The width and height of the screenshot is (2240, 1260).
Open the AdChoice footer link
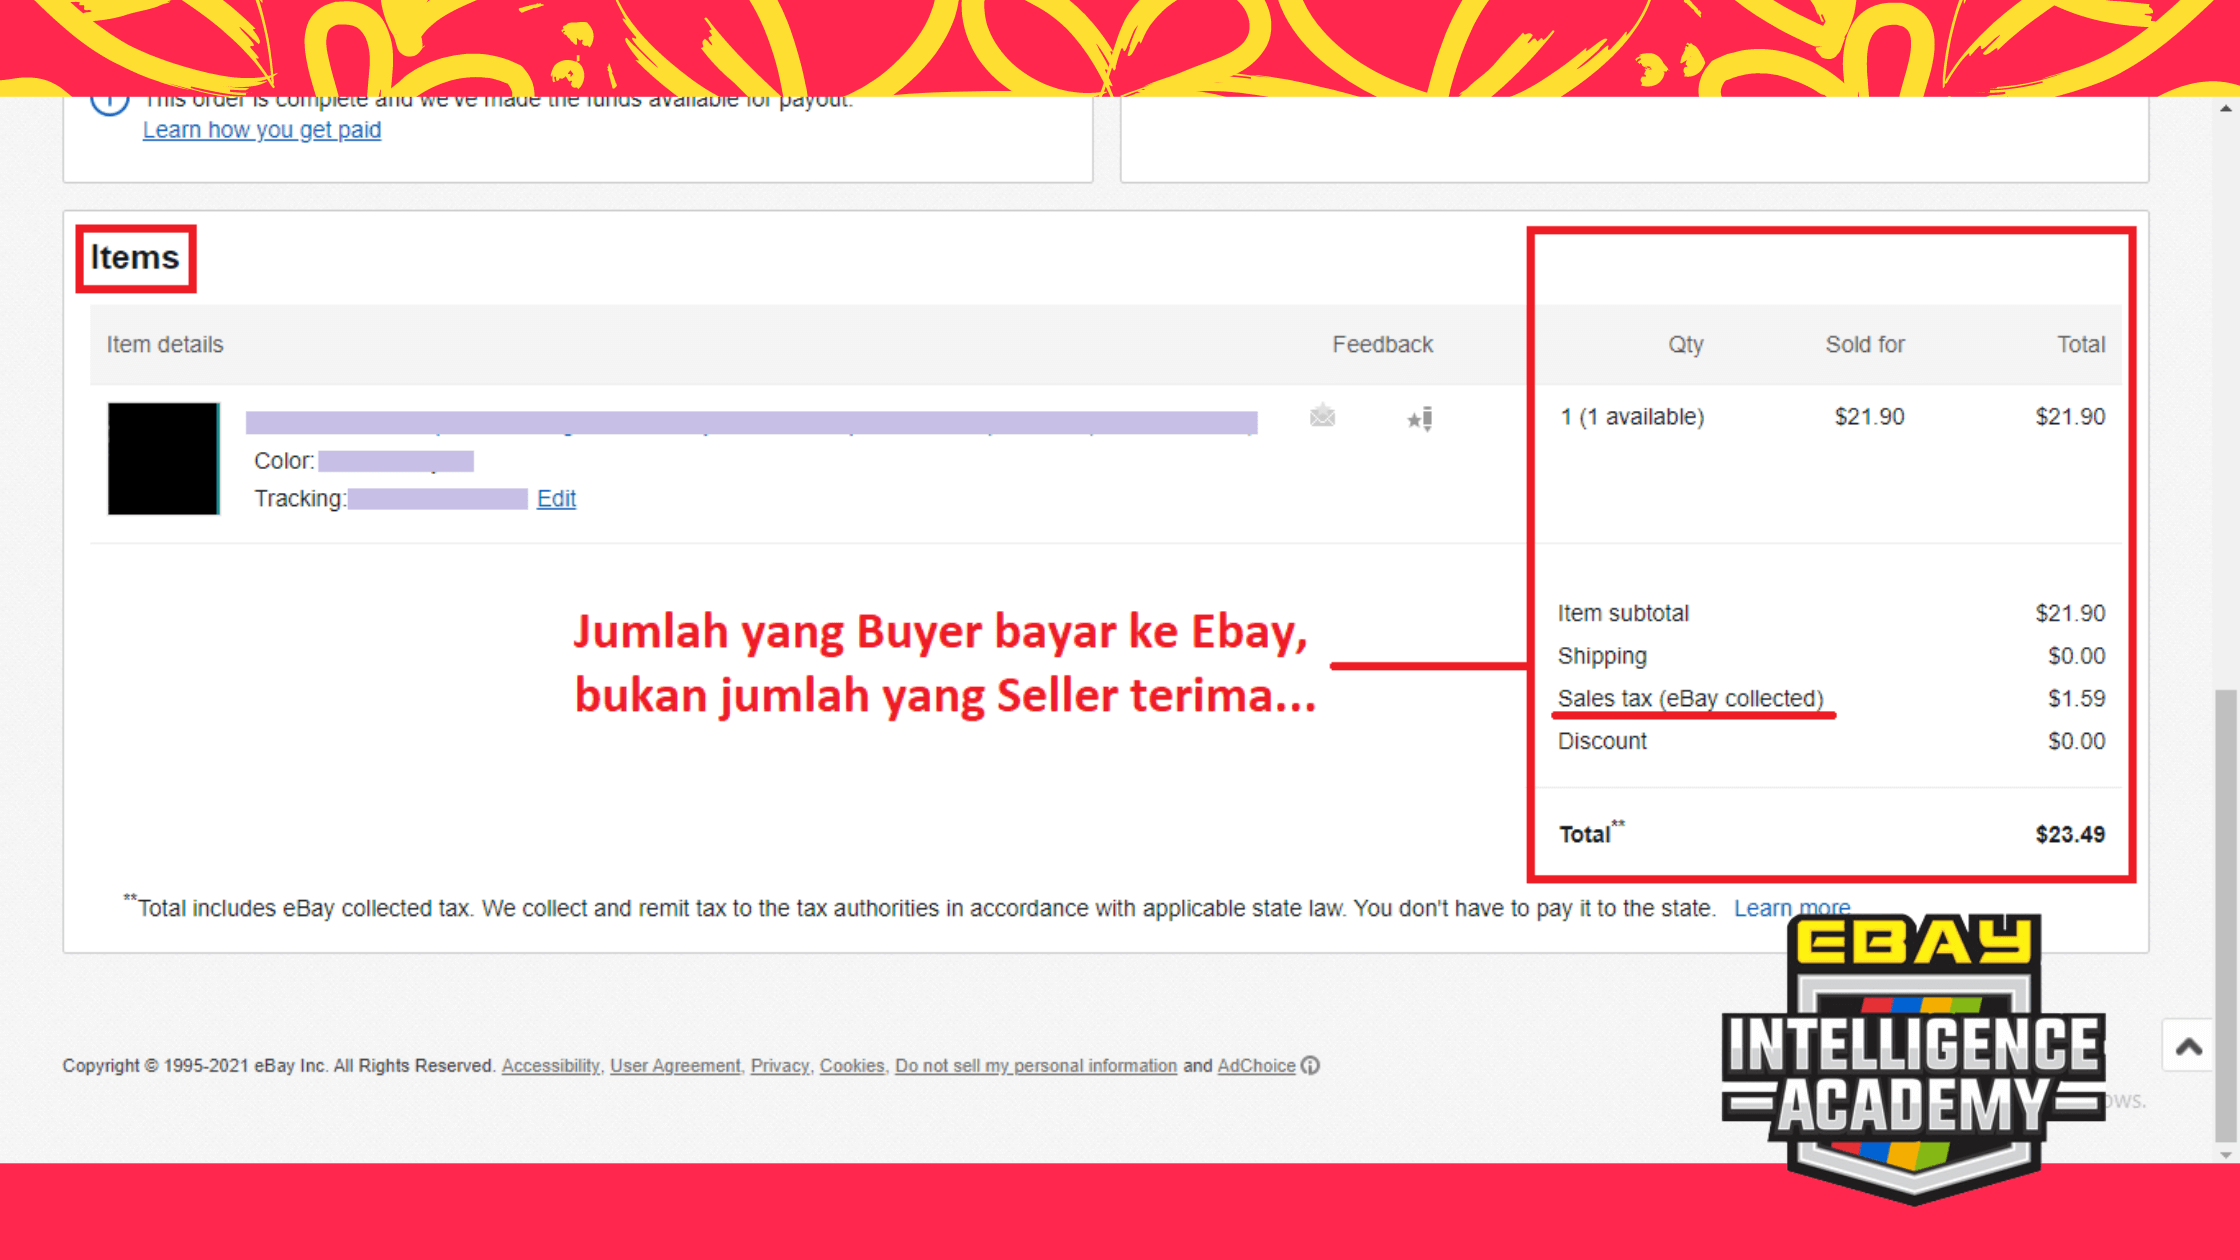1255,1066
